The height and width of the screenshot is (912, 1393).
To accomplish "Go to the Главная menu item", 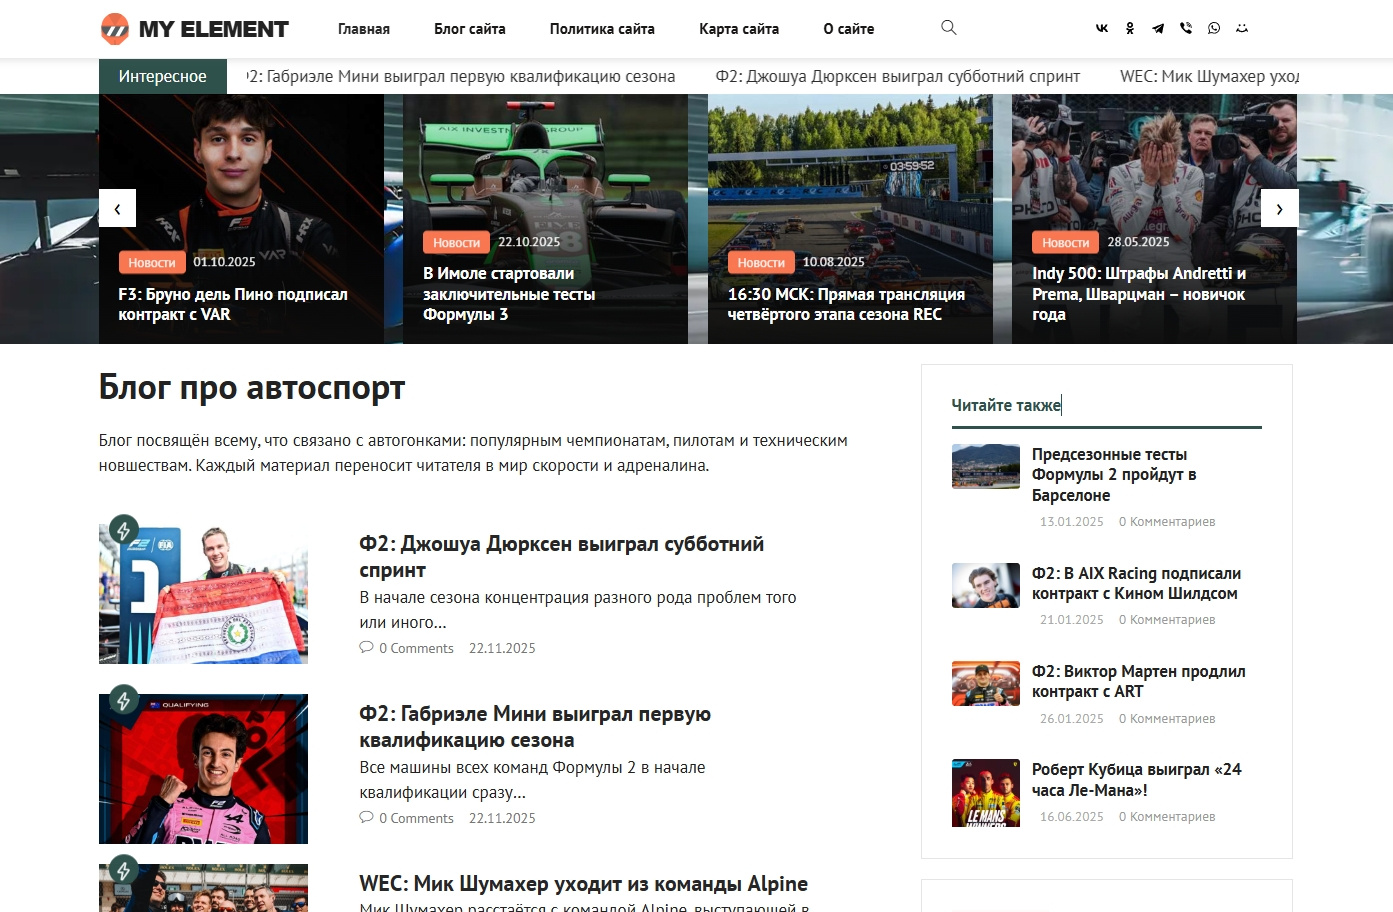I will tap(364, 29).
